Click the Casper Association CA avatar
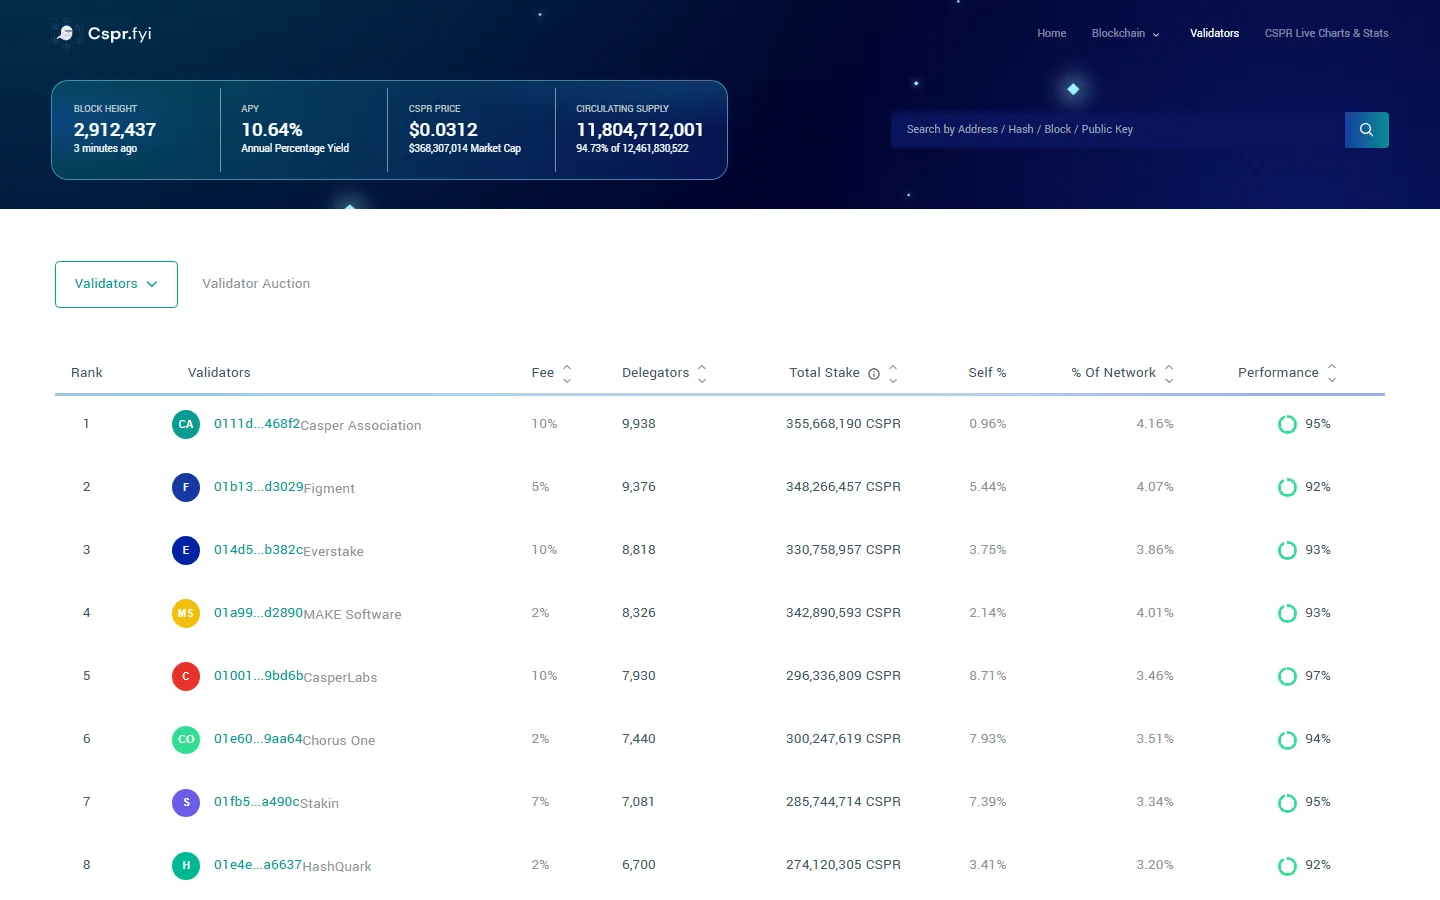 click(186, 424)
